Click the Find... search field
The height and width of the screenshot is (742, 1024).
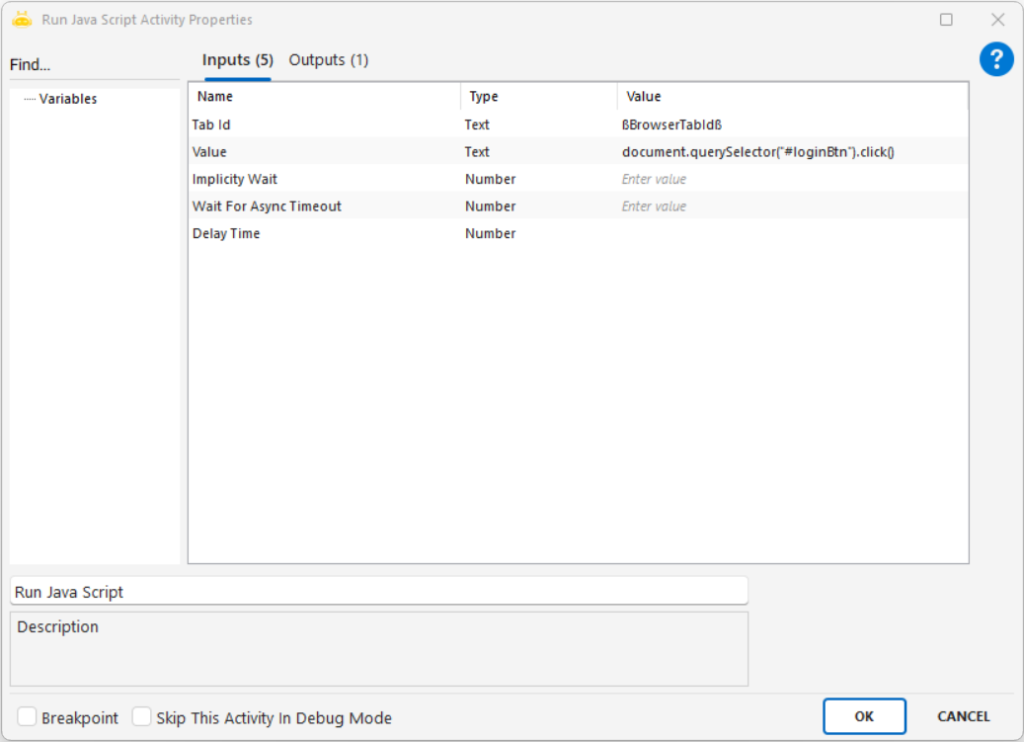click(94, 65)
